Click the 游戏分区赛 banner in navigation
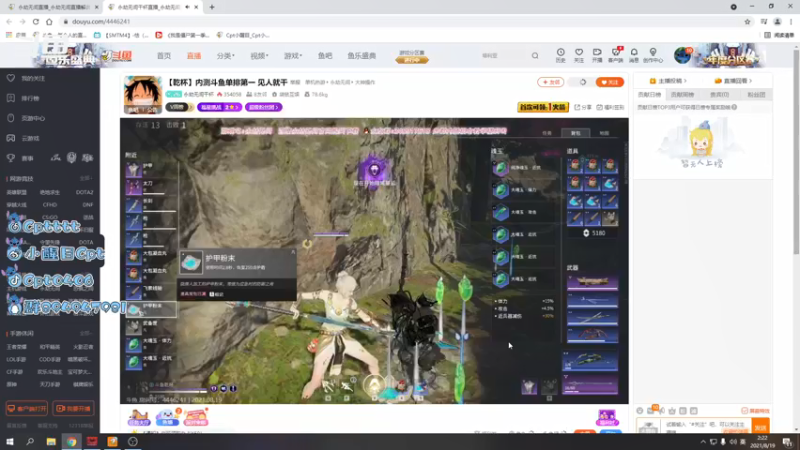Screen dimensions: 800x450 click(x=412, y=56)
